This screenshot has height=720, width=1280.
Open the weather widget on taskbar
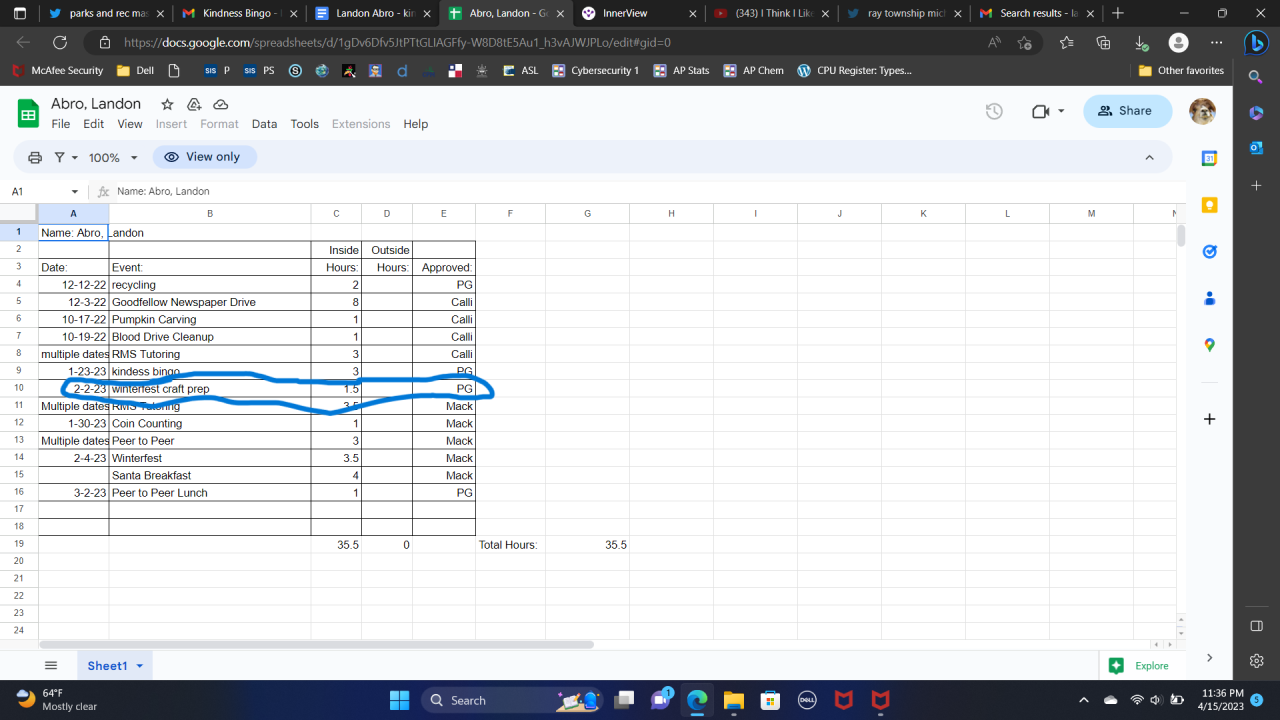click(57, 699)
